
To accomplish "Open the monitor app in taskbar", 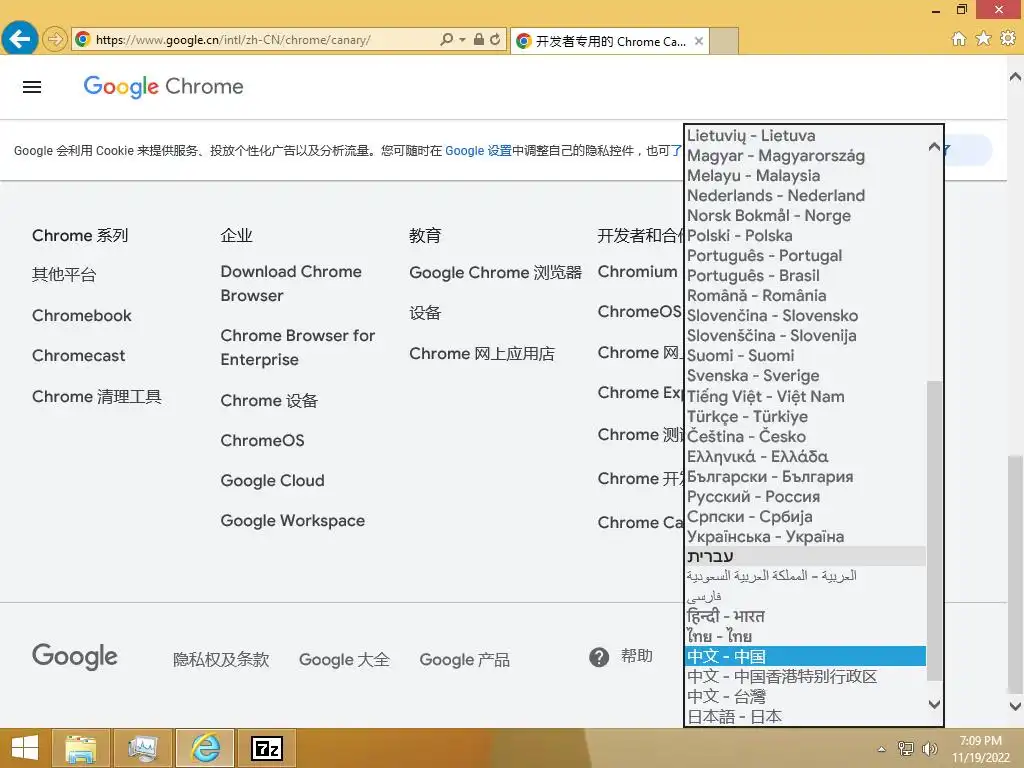I will point(142,748).
